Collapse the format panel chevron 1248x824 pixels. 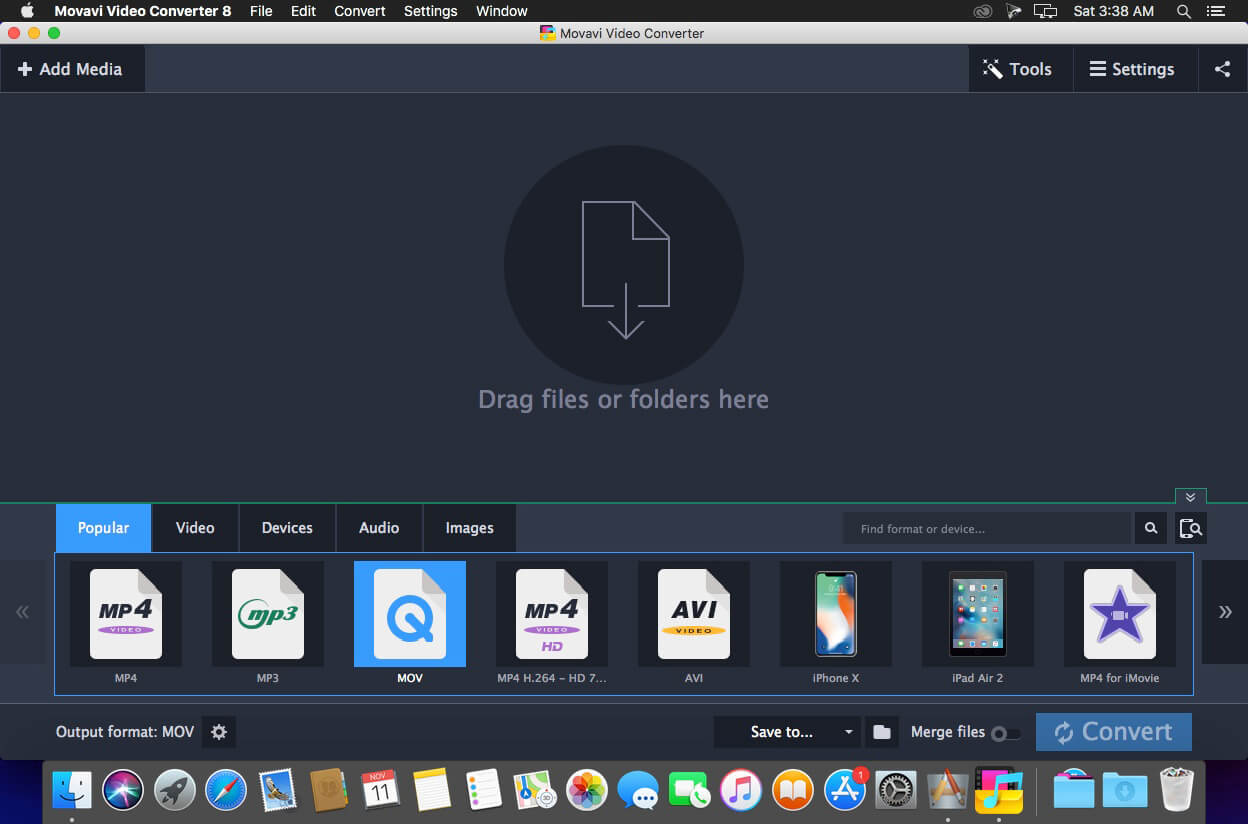(x=1190, y=496)
